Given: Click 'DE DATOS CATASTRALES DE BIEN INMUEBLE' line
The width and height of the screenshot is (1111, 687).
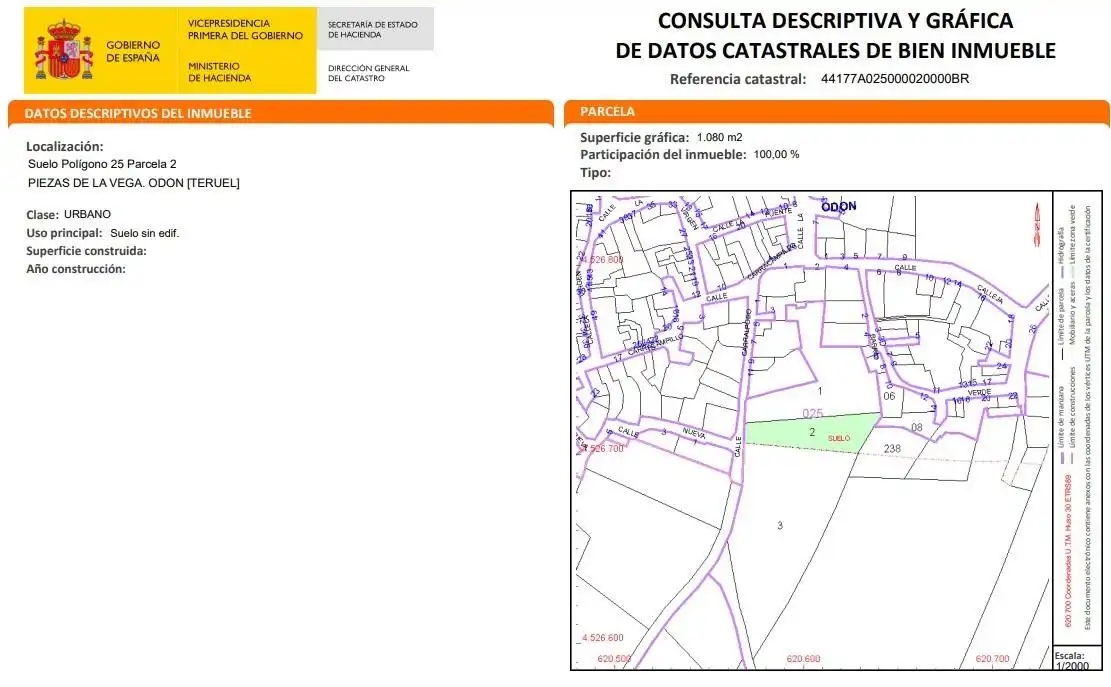Looking at the screenshot, I should 835,50.
